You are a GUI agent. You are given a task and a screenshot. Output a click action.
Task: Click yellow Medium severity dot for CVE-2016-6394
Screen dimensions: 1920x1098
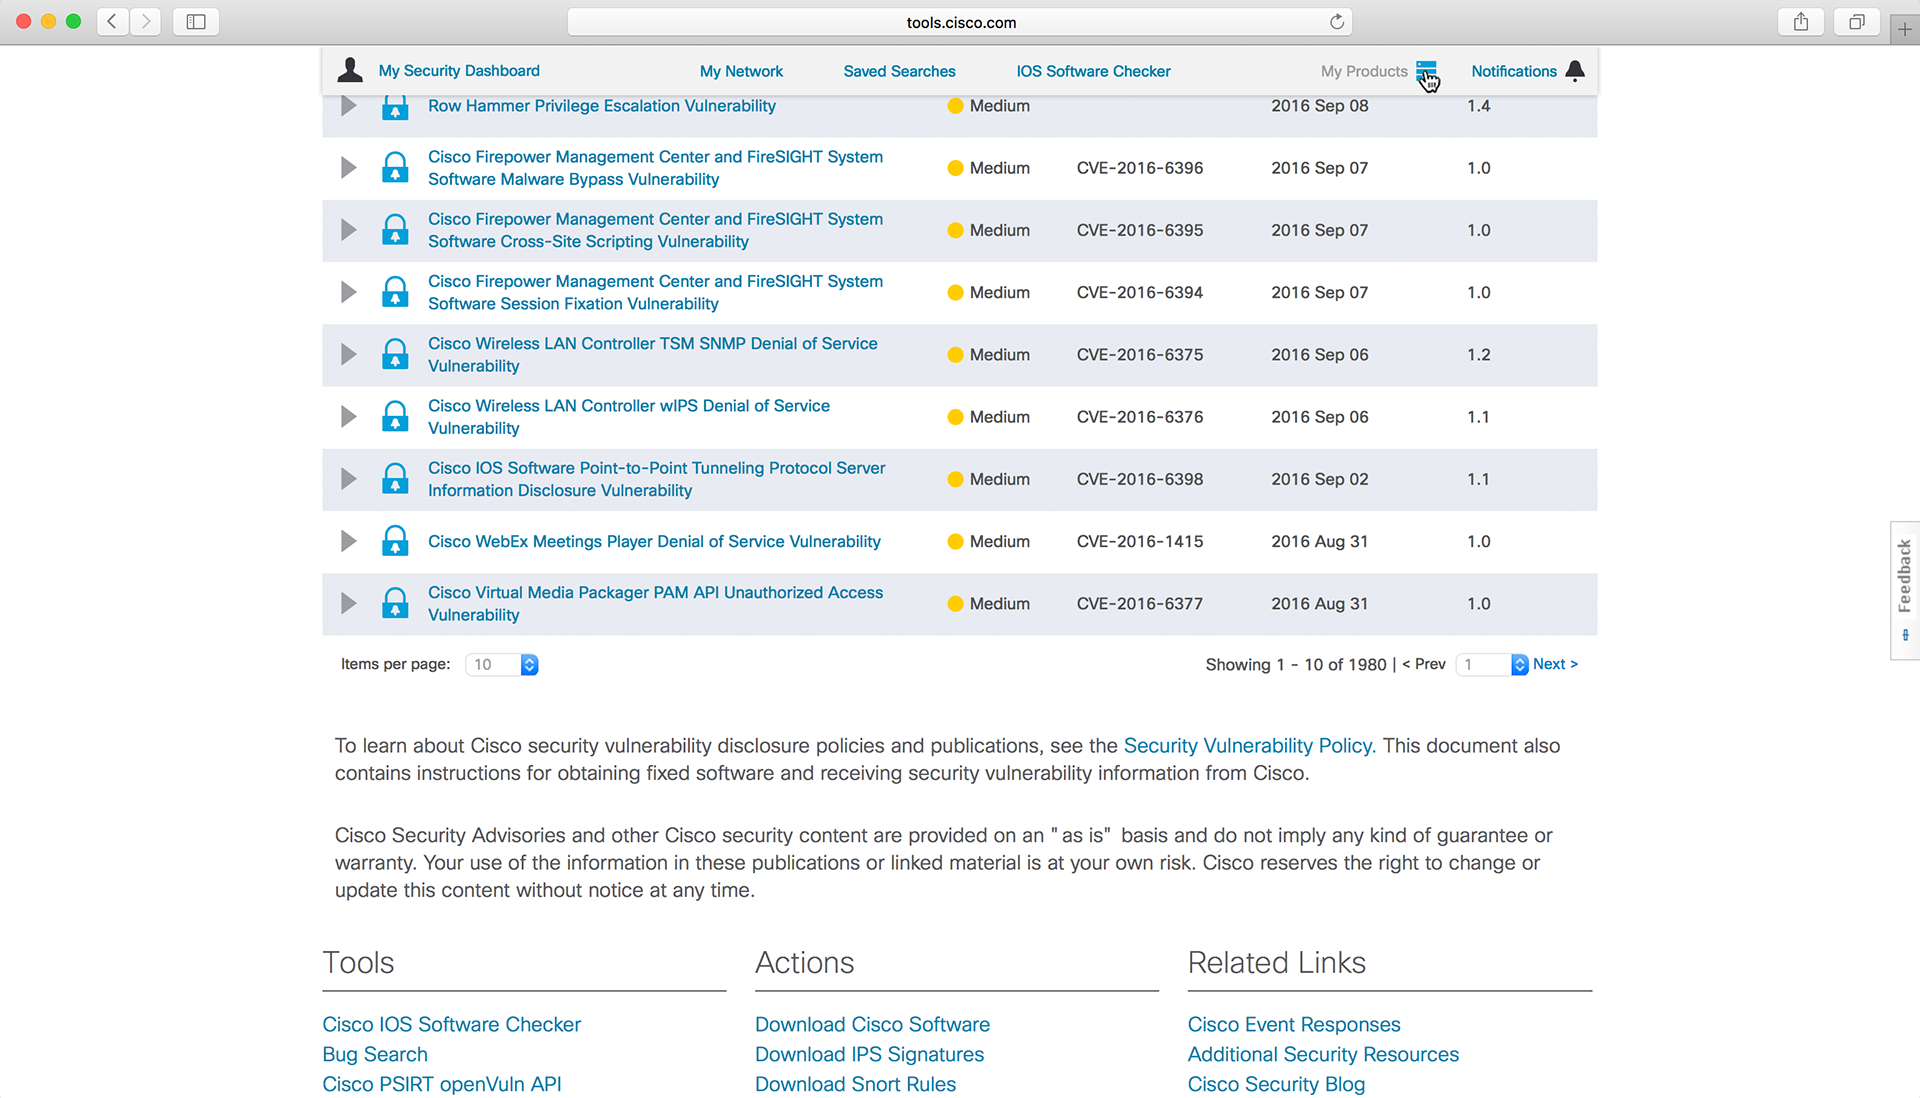955,293
